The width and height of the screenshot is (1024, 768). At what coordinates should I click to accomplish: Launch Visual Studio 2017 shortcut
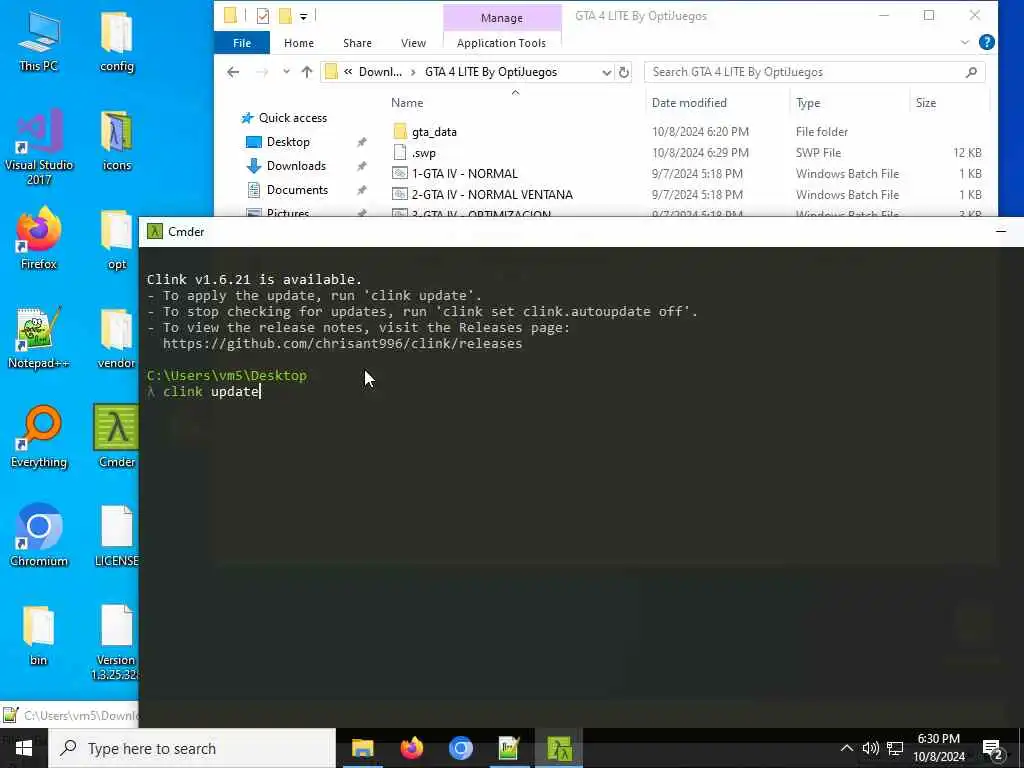click(39, 148)
